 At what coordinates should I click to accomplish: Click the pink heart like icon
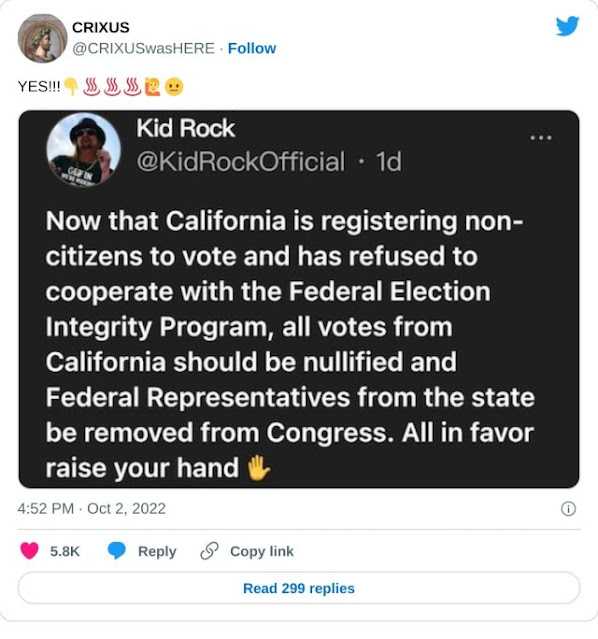(x=29, y=551)
